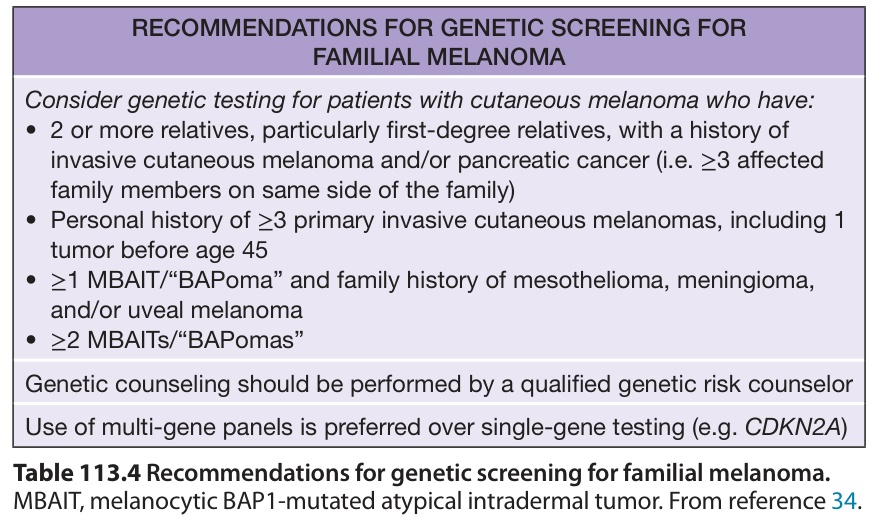Screen dimensions: 881x531
Task: Click the word mesothelioma in third bullet
Action: point(591,280)
